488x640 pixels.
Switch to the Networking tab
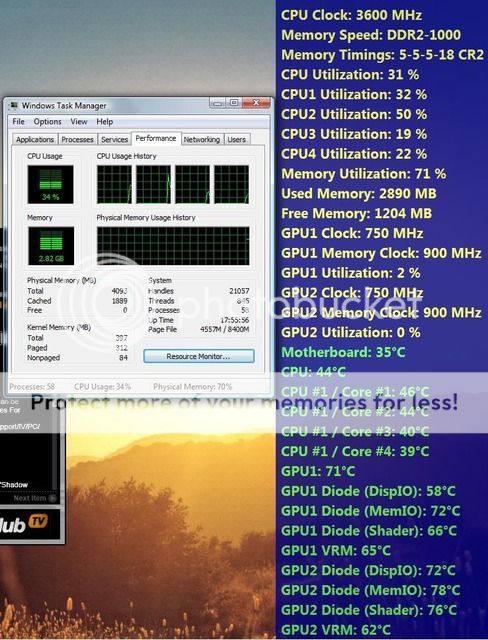coord(202,140)
